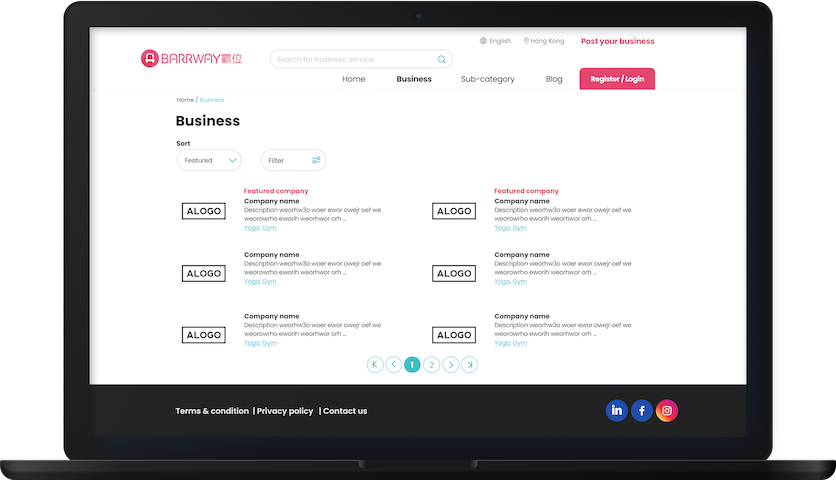Go to next page arrow

pos(451,365)
